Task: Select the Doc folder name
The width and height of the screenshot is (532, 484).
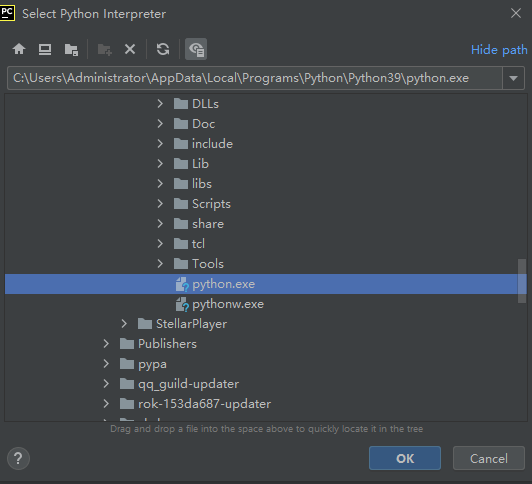Action: (204, 124)
